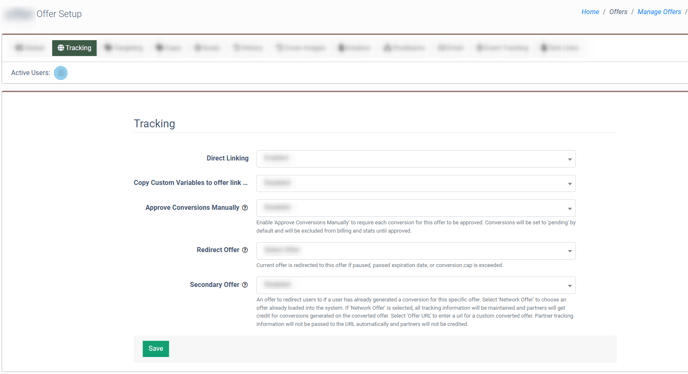Click help icon beside Approve Conversions Manually
The height and width of the screenshot is (374, 688).
245,208
